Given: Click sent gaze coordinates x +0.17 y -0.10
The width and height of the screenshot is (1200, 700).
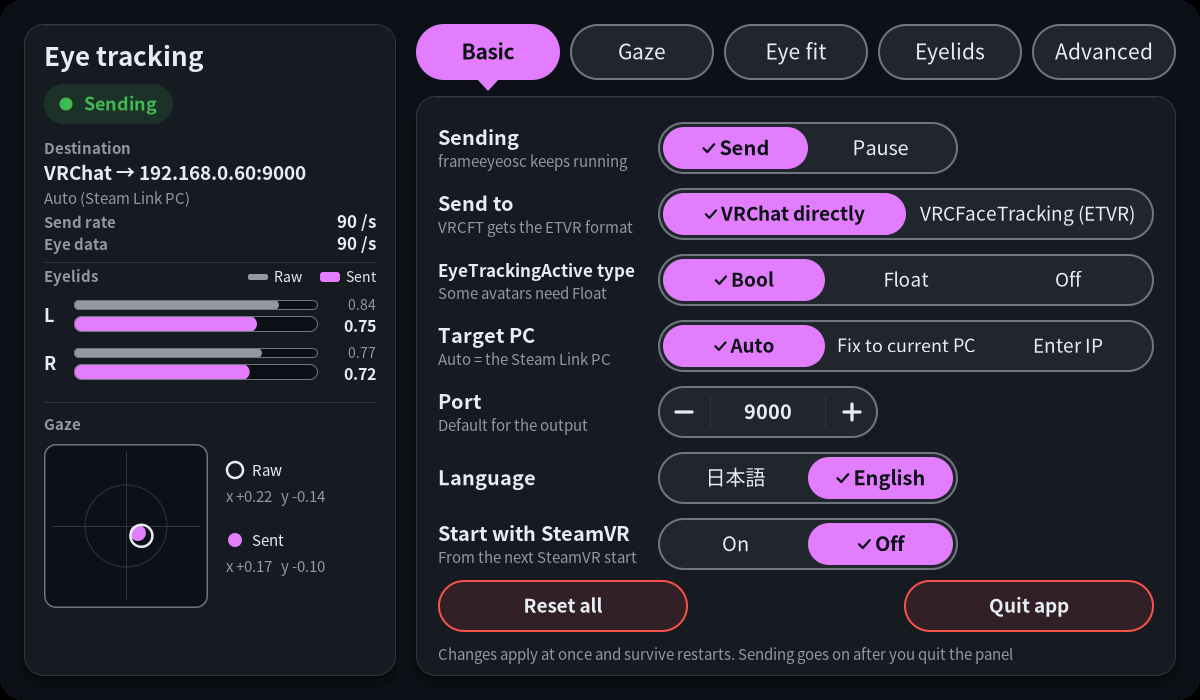Looking at the screenshot, I should point(276,567).
